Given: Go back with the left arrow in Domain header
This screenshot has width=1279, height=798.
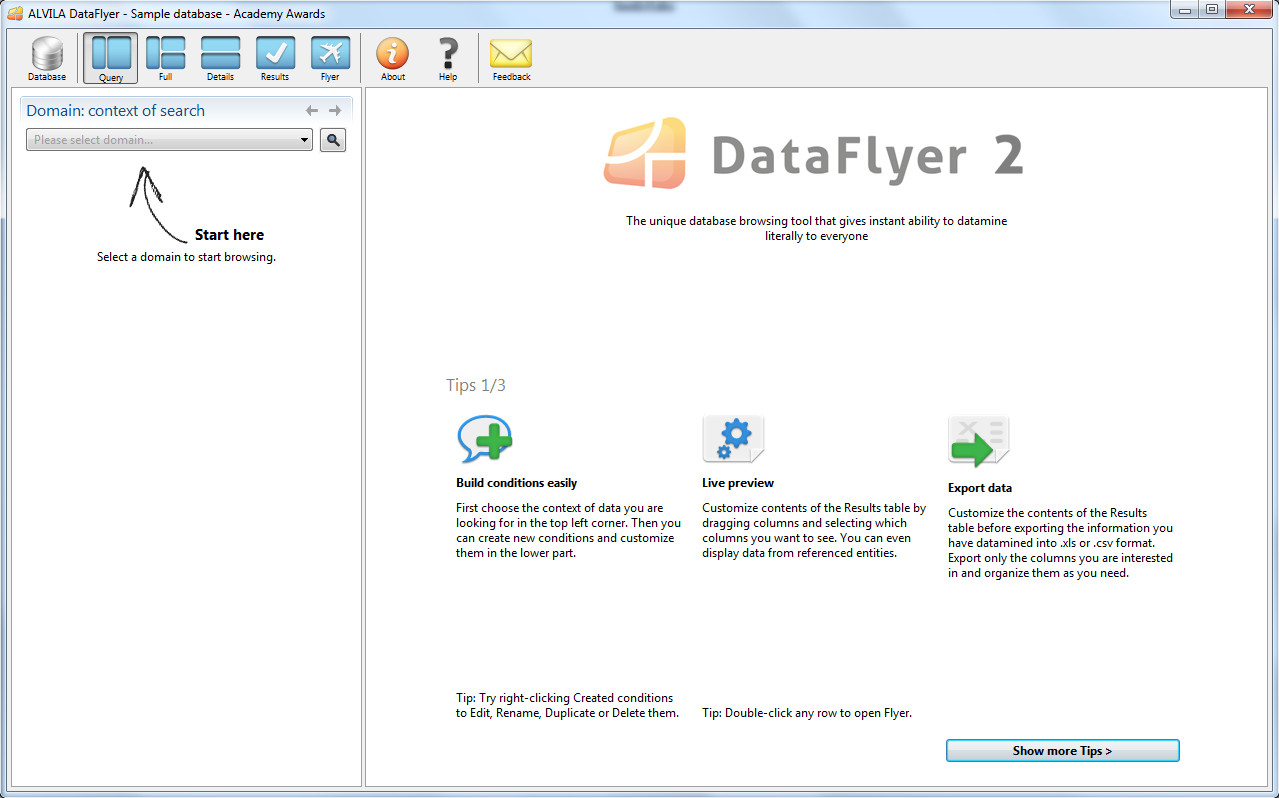Looking at the screenshot, I should click(312, 111).
